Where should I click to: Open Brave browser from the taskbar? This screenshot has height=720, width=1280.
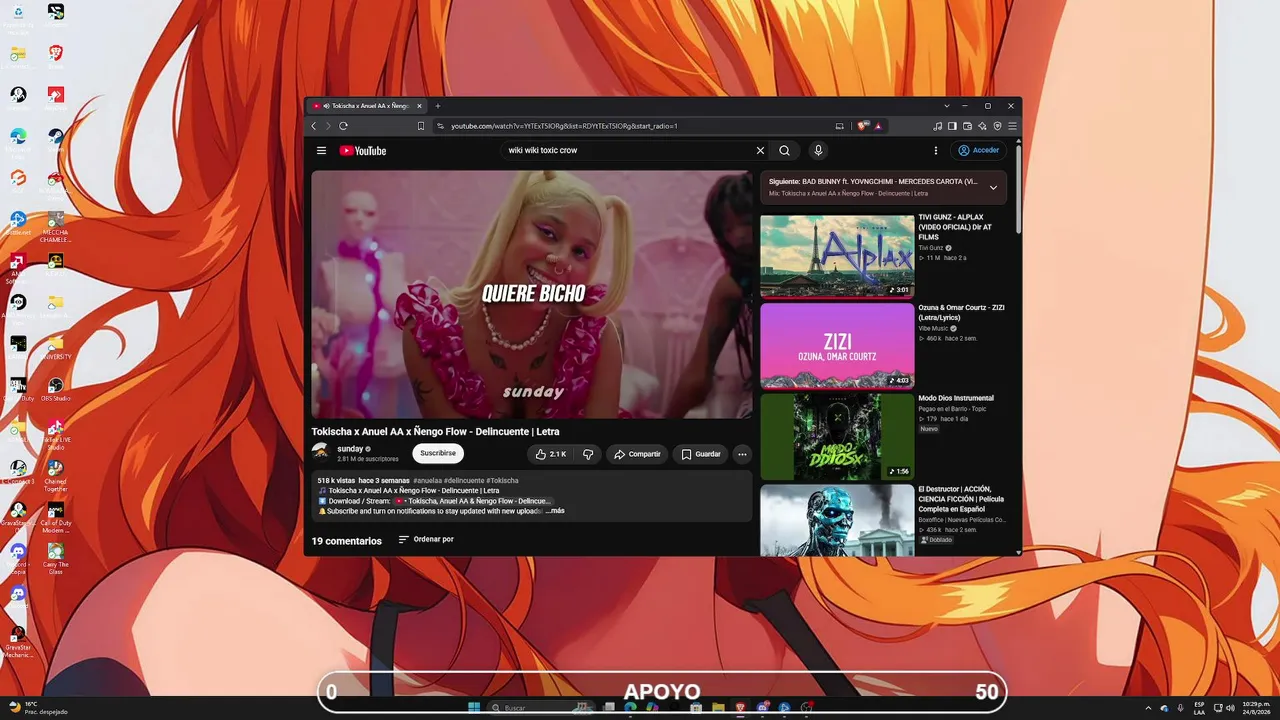click(740, 708)
